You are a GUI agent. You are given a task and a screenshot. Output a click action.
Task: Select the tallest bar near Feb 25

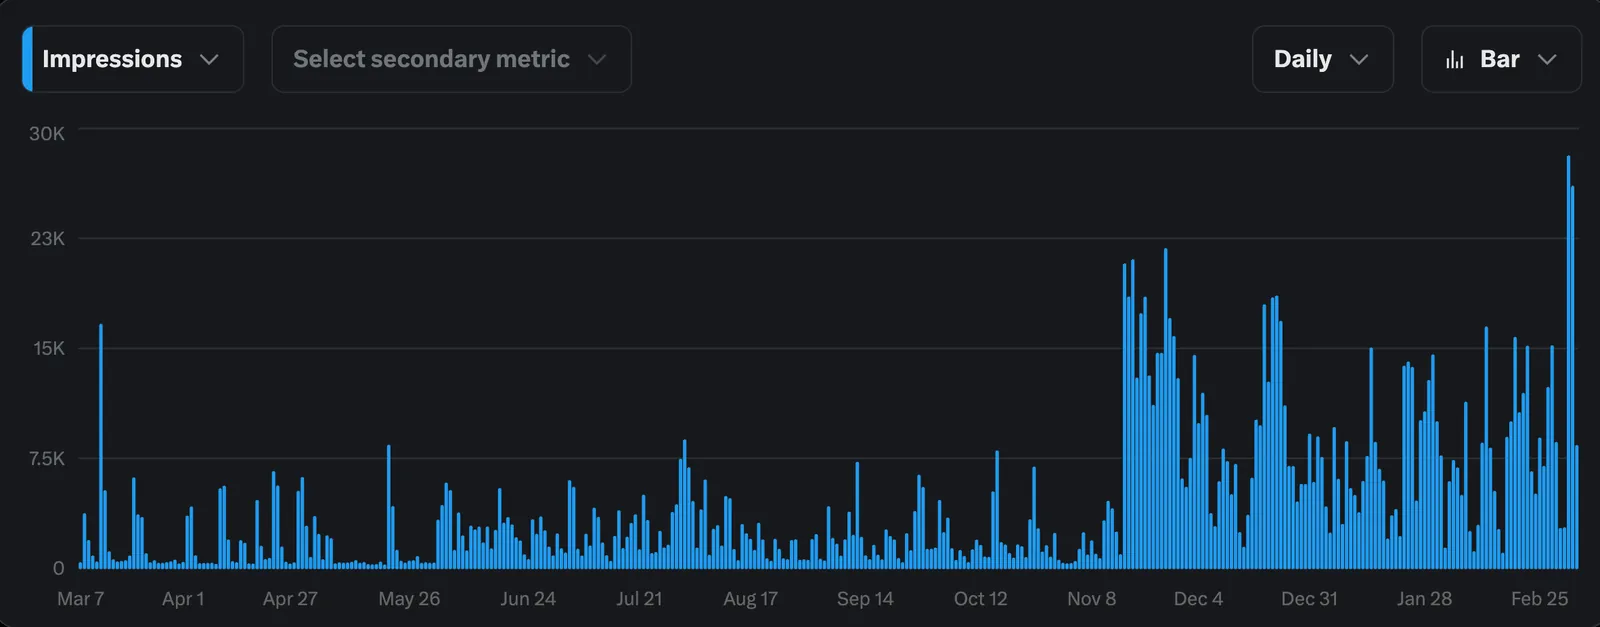point(1568,362)
